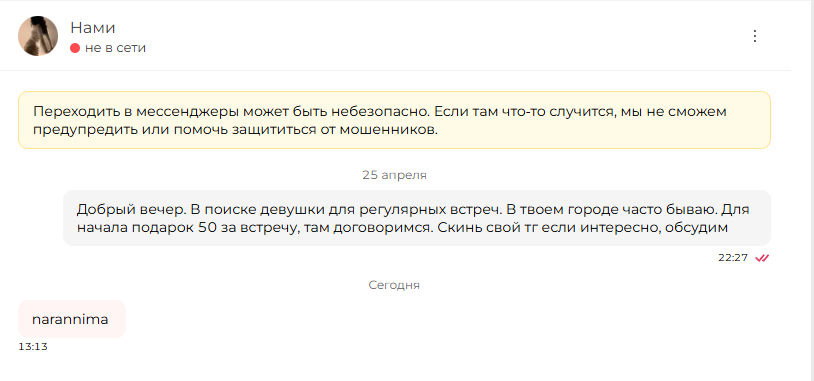Screen dimensions: 814x381
Task: Select the '25 апреля' date separator
Action: pos(395,175)
